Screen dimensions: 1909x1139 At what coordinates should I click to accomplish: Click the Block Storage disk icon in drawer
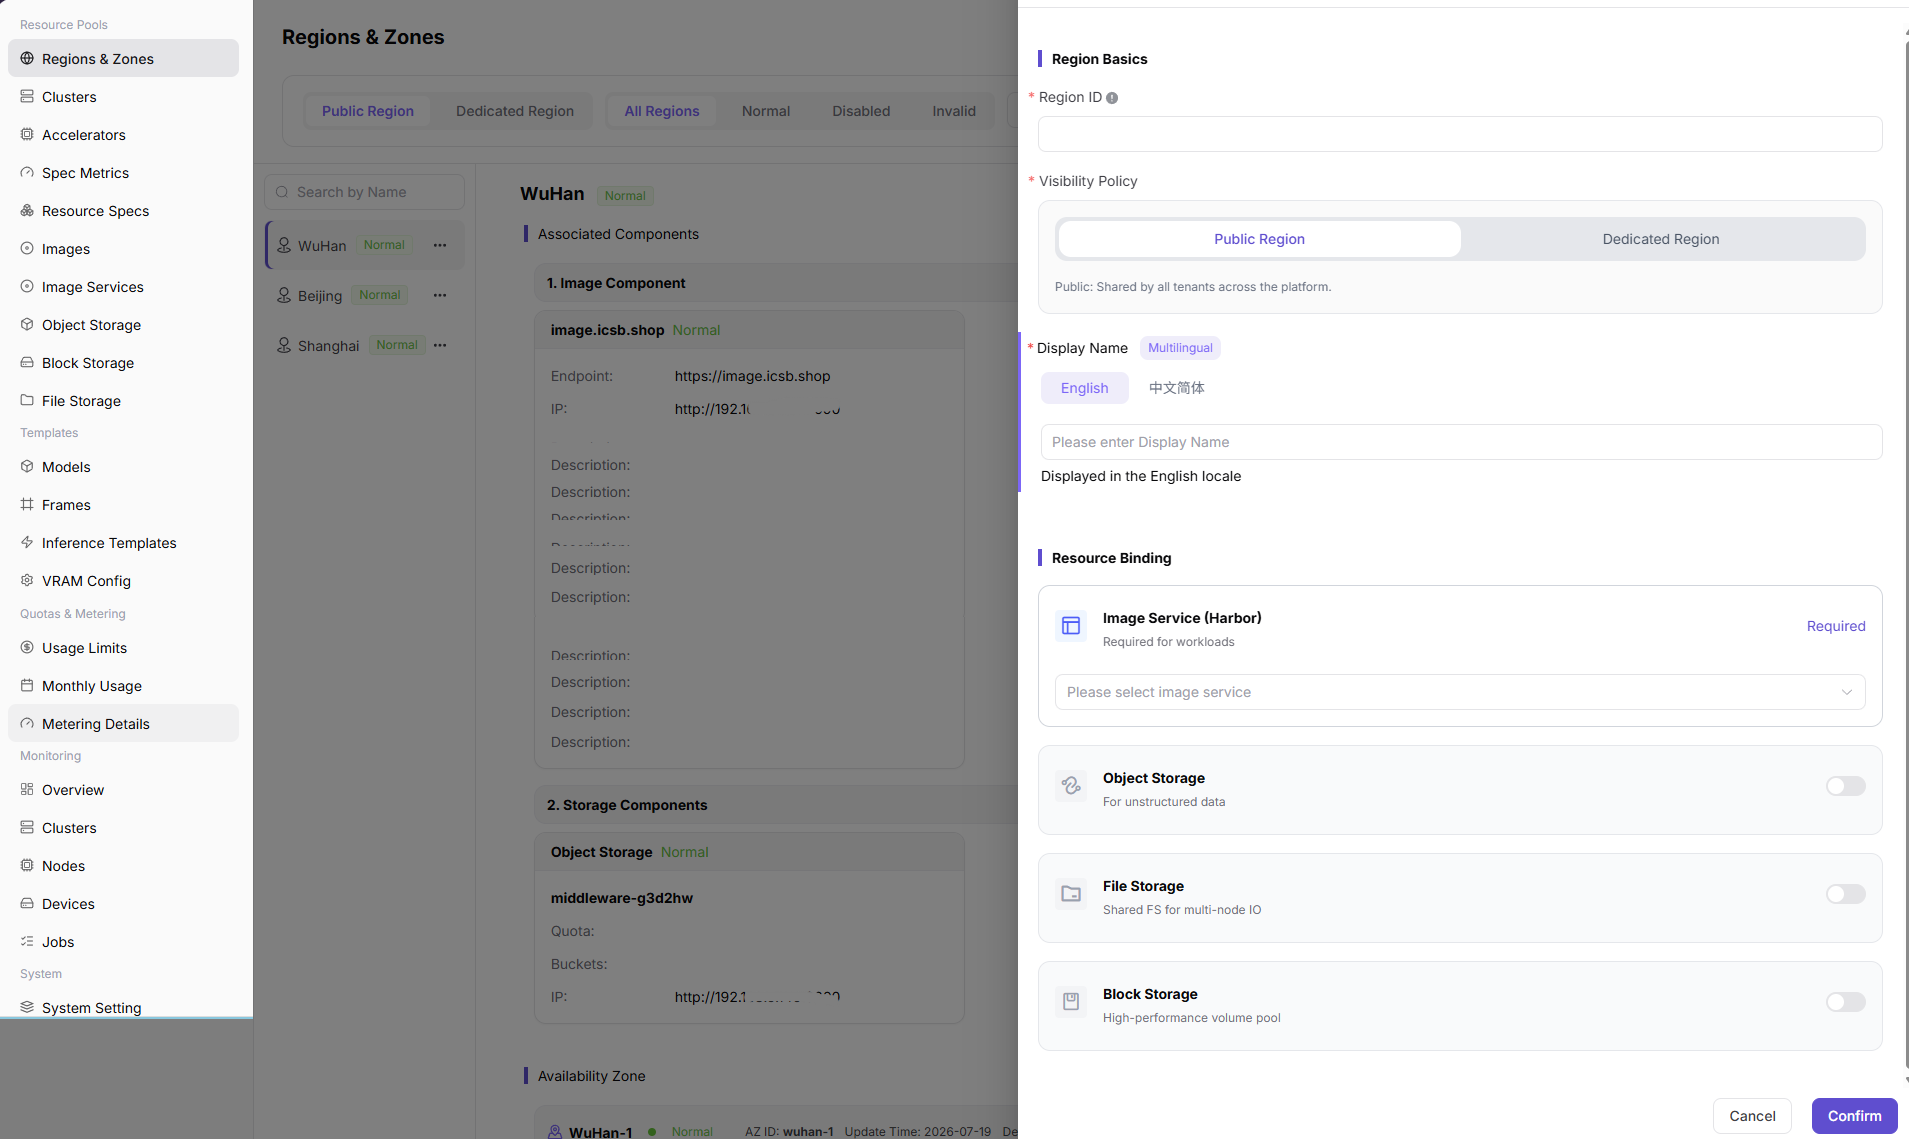click(x=1071, y=1002)
